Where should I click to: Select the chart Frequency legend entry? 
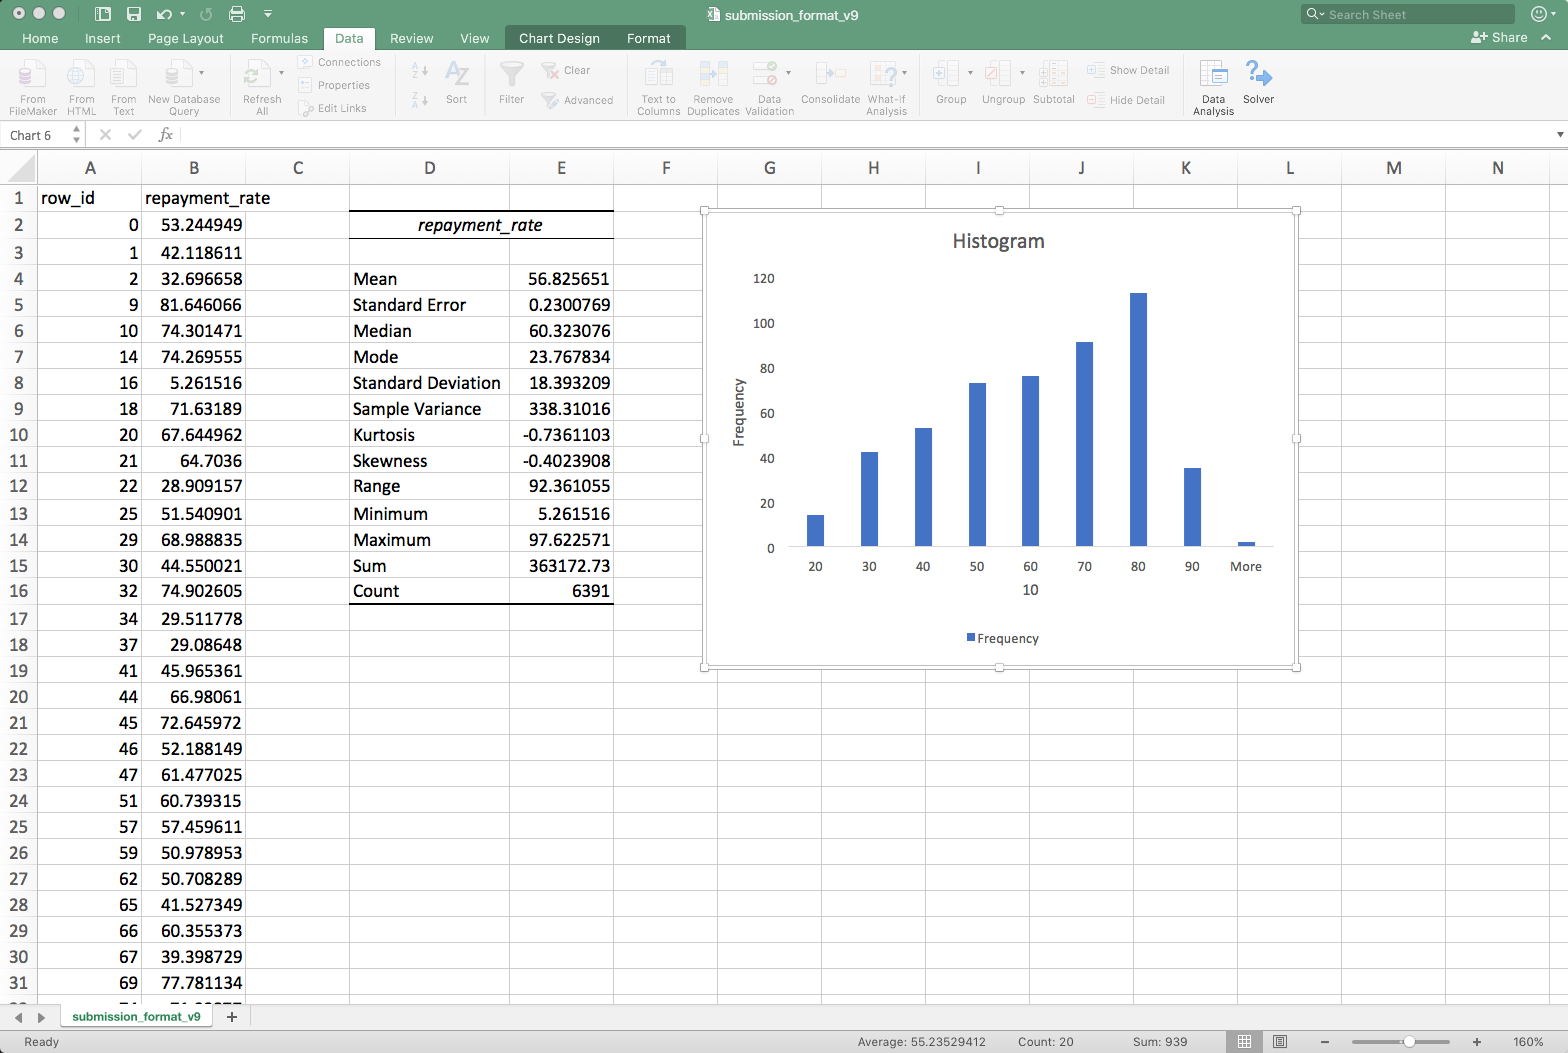[1003, 638]
